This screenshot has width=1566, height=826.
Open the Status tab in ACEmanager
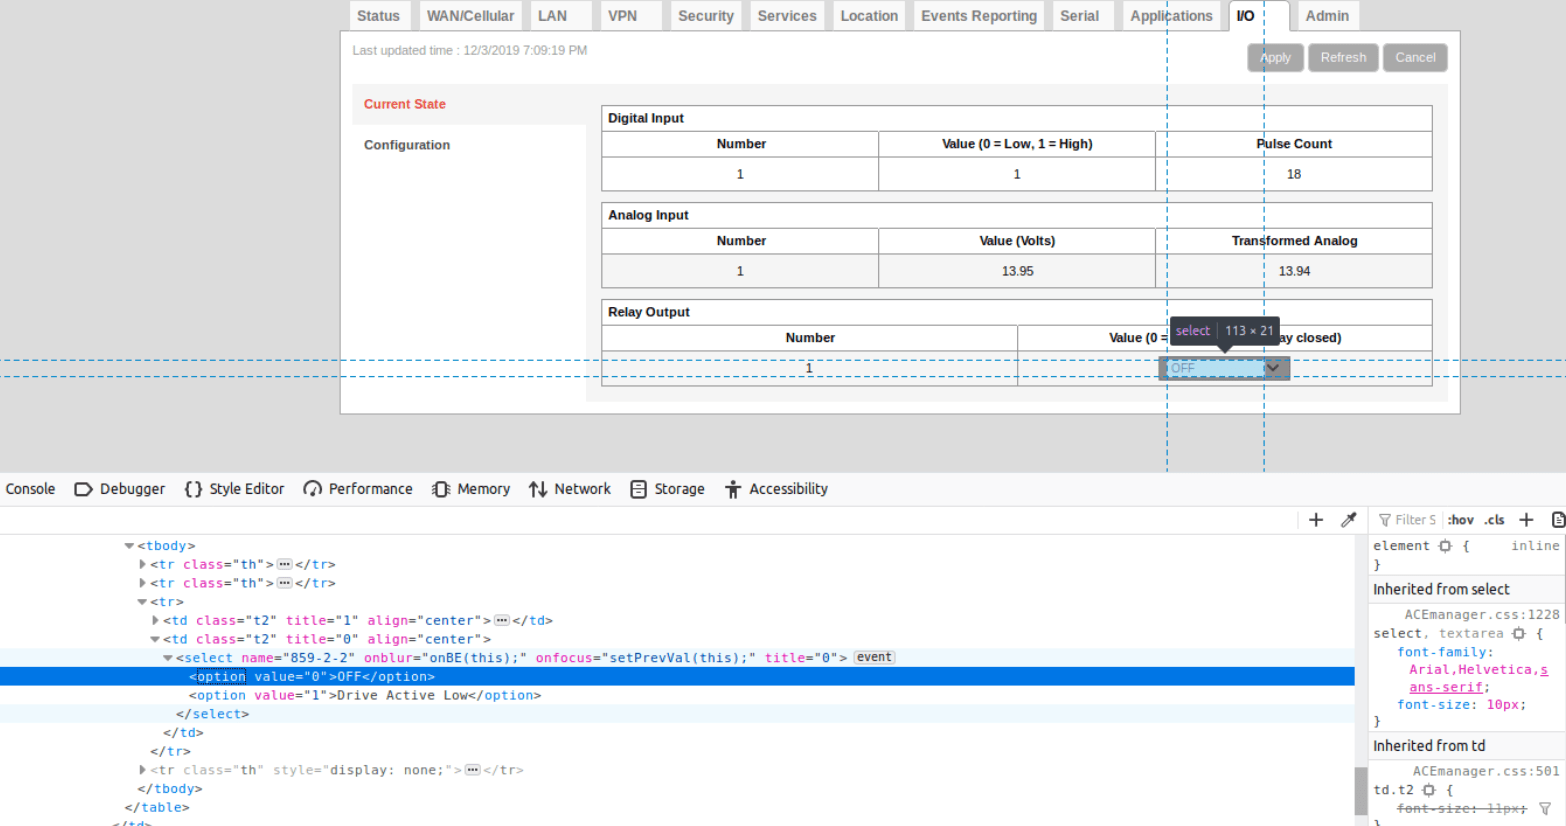tap(378, 15)
